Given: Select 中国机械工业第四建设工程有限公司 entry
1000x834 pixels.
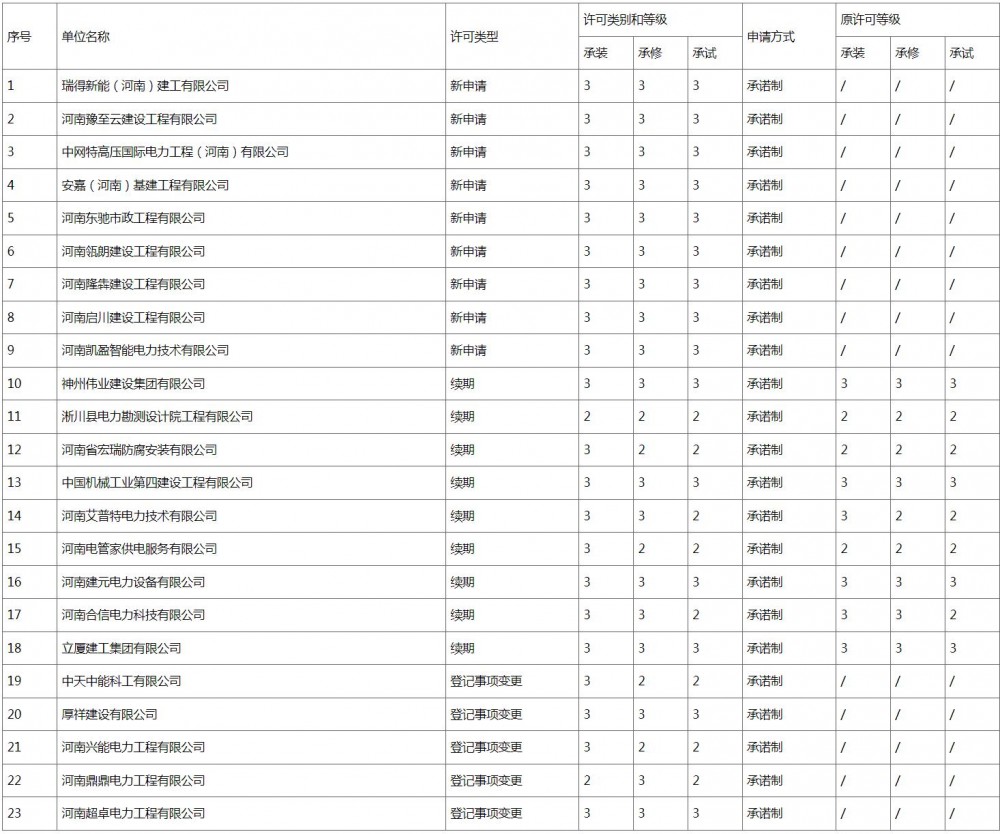Looking at the screenshot, I should [157, 483].
